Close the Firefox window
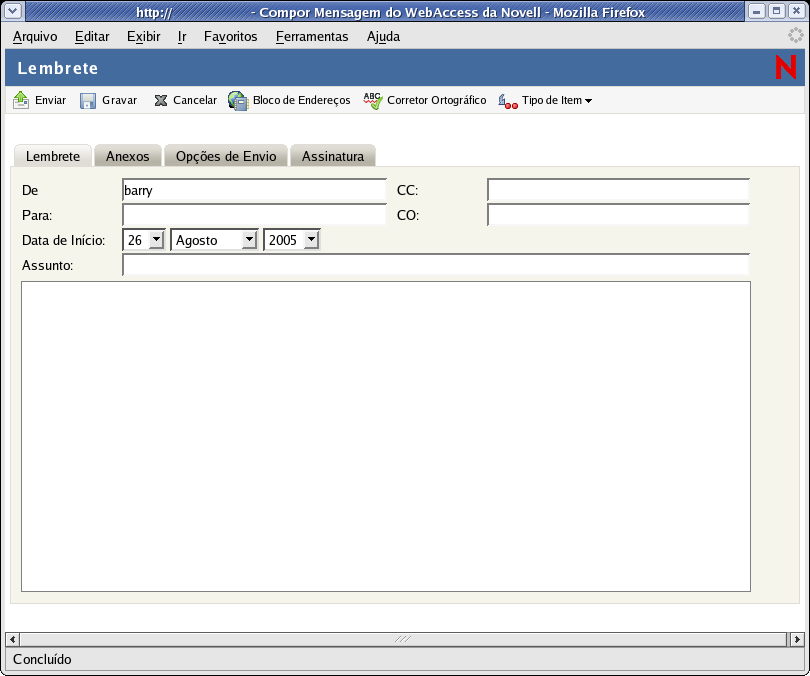The height and width of the screenshot is (676, 810). point(797,11)
